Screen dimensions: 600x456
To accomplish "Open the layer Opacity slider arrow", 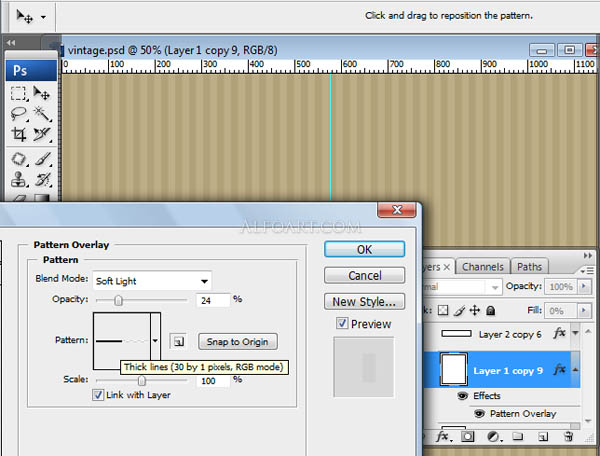I will (584, 286).
